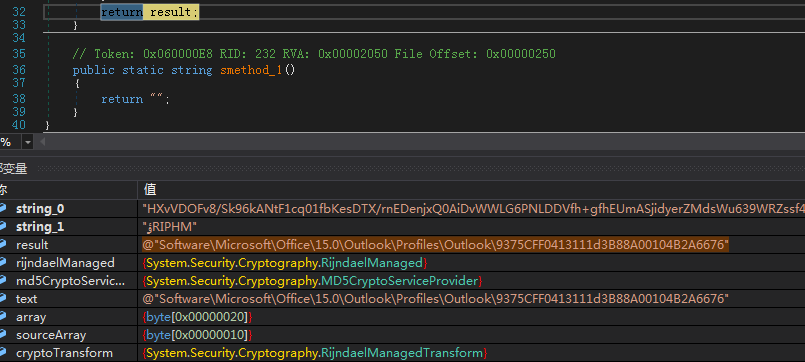Click the variable icon beside string_0
Viewport: 805px width, 362px height.
tap(3, 208)
